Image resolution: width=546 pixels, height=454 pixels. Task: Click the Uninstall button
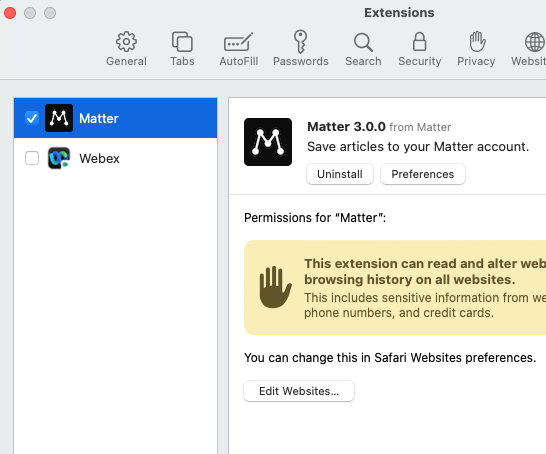click(x=340, y=174)
